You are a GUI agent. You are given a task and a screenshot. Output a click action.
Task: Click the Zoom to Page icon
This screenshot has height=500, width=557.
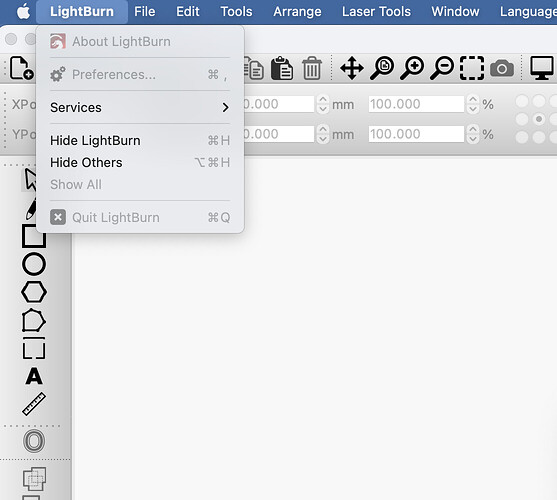(382, 68)
